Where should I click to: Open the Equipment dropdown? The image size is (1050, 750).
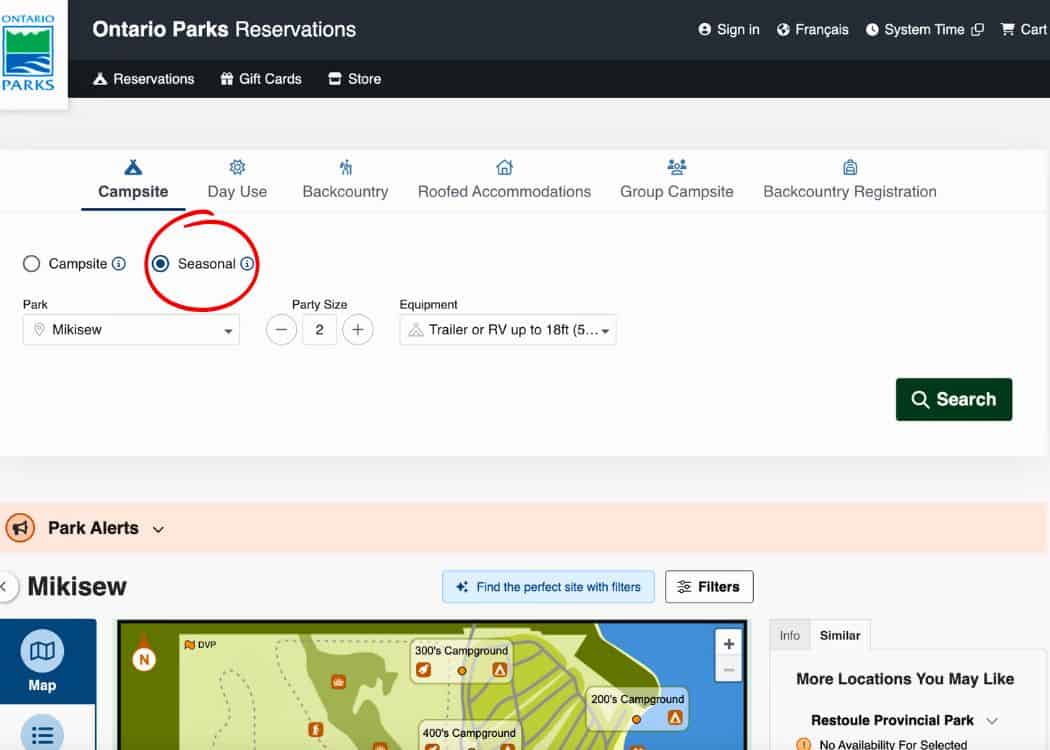pos(508,329)
